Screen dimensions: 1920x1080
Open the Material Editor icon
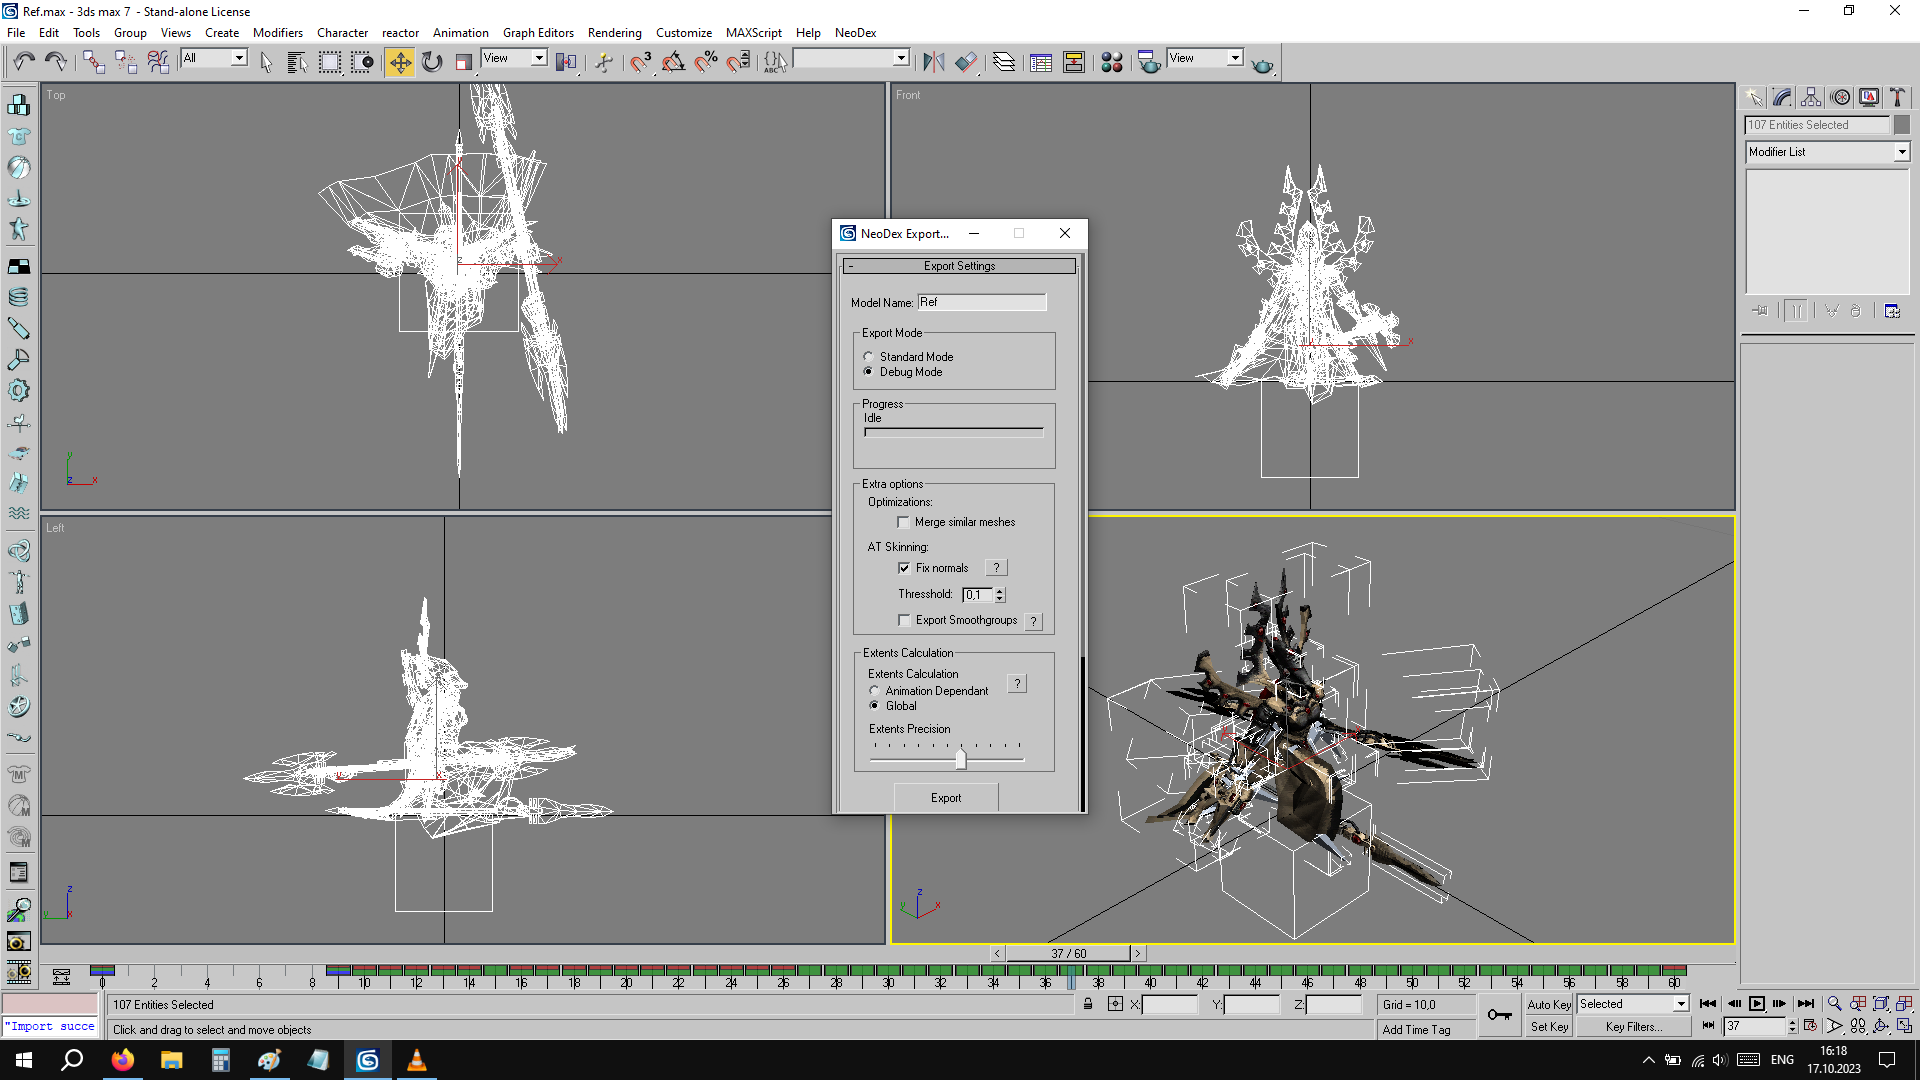(x=1111, y=63)
